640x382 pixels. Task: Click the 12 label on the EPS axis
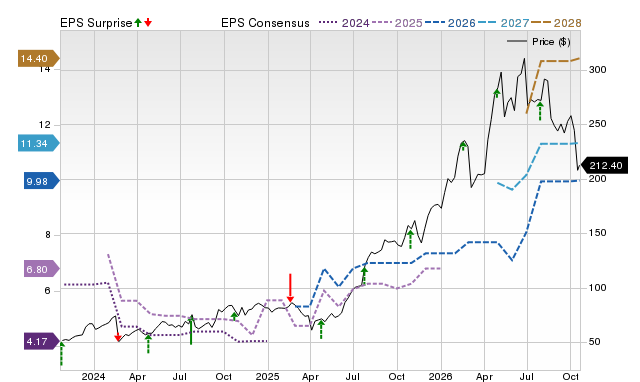pos(44,125)
